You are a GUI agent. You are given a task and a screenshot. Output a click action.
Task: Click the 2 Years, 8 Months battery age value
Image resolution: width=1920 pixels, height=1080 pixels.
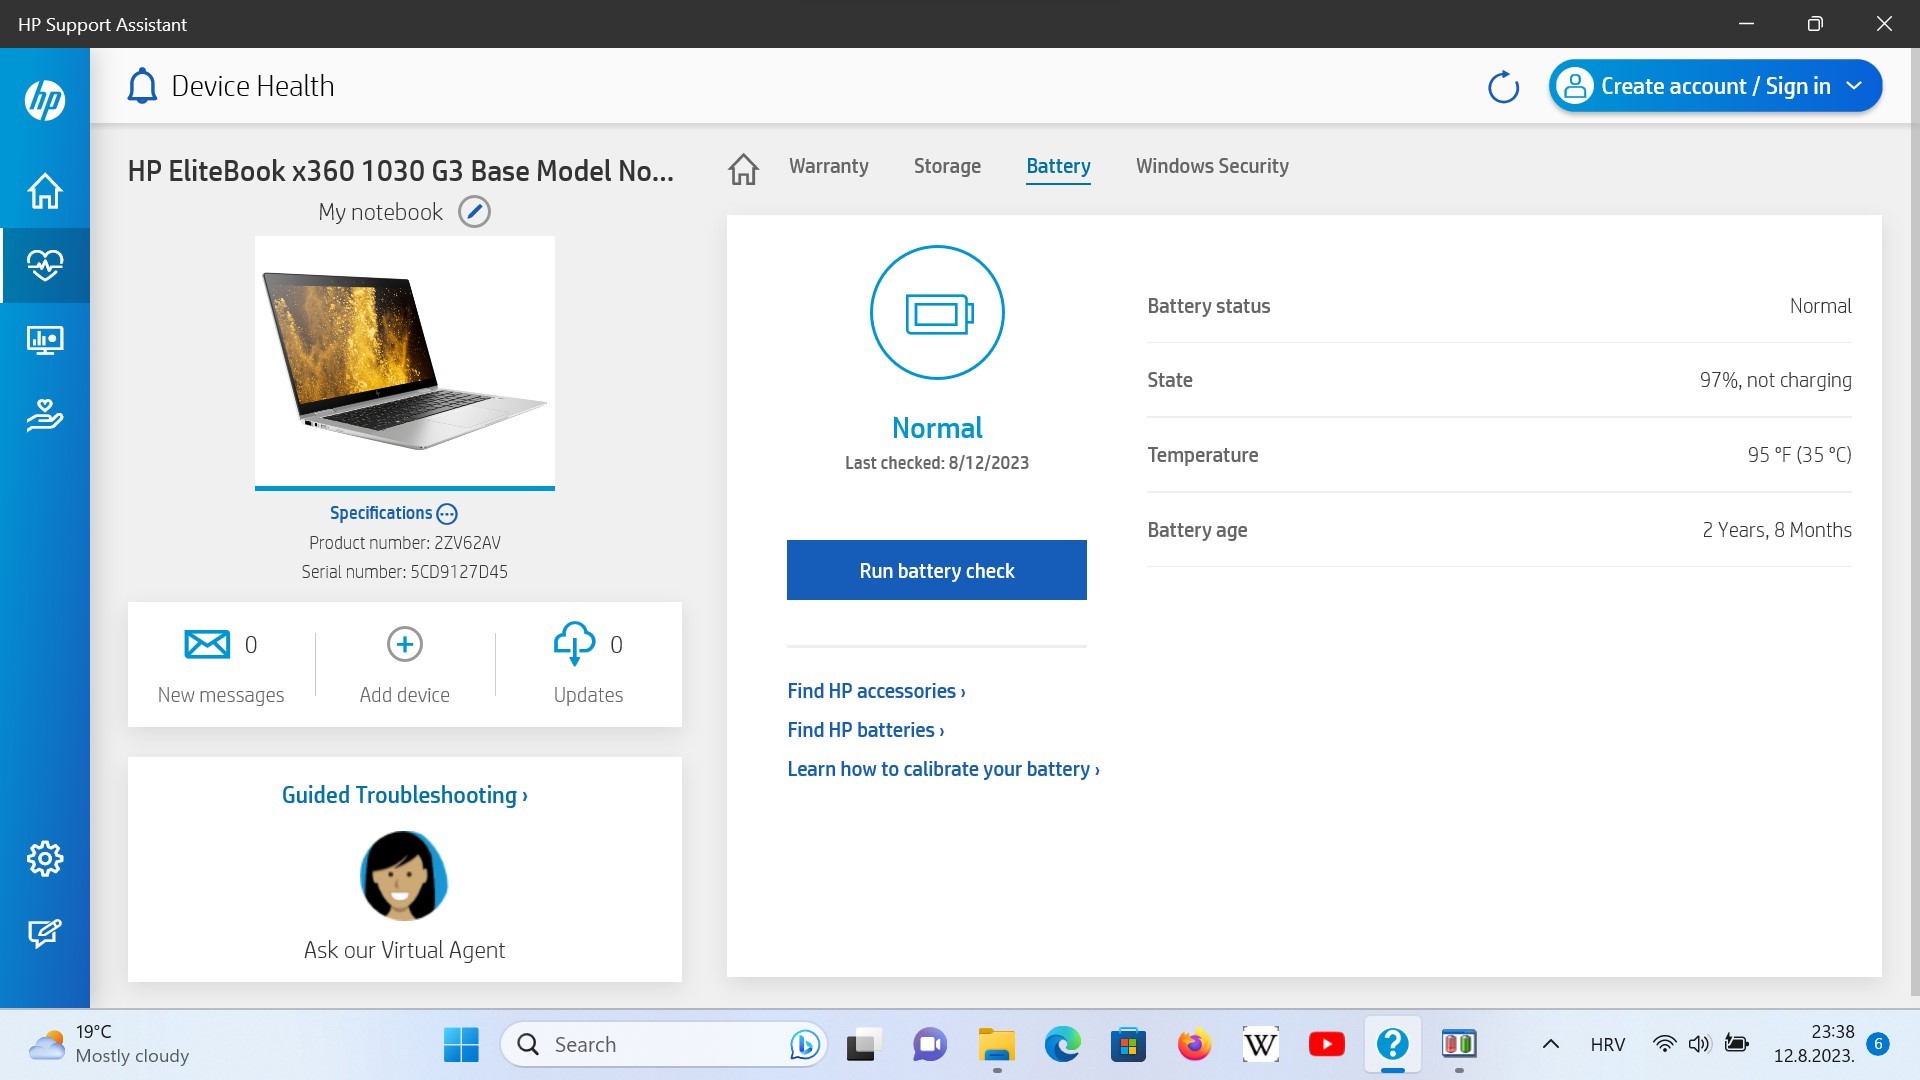[1777, 530]
